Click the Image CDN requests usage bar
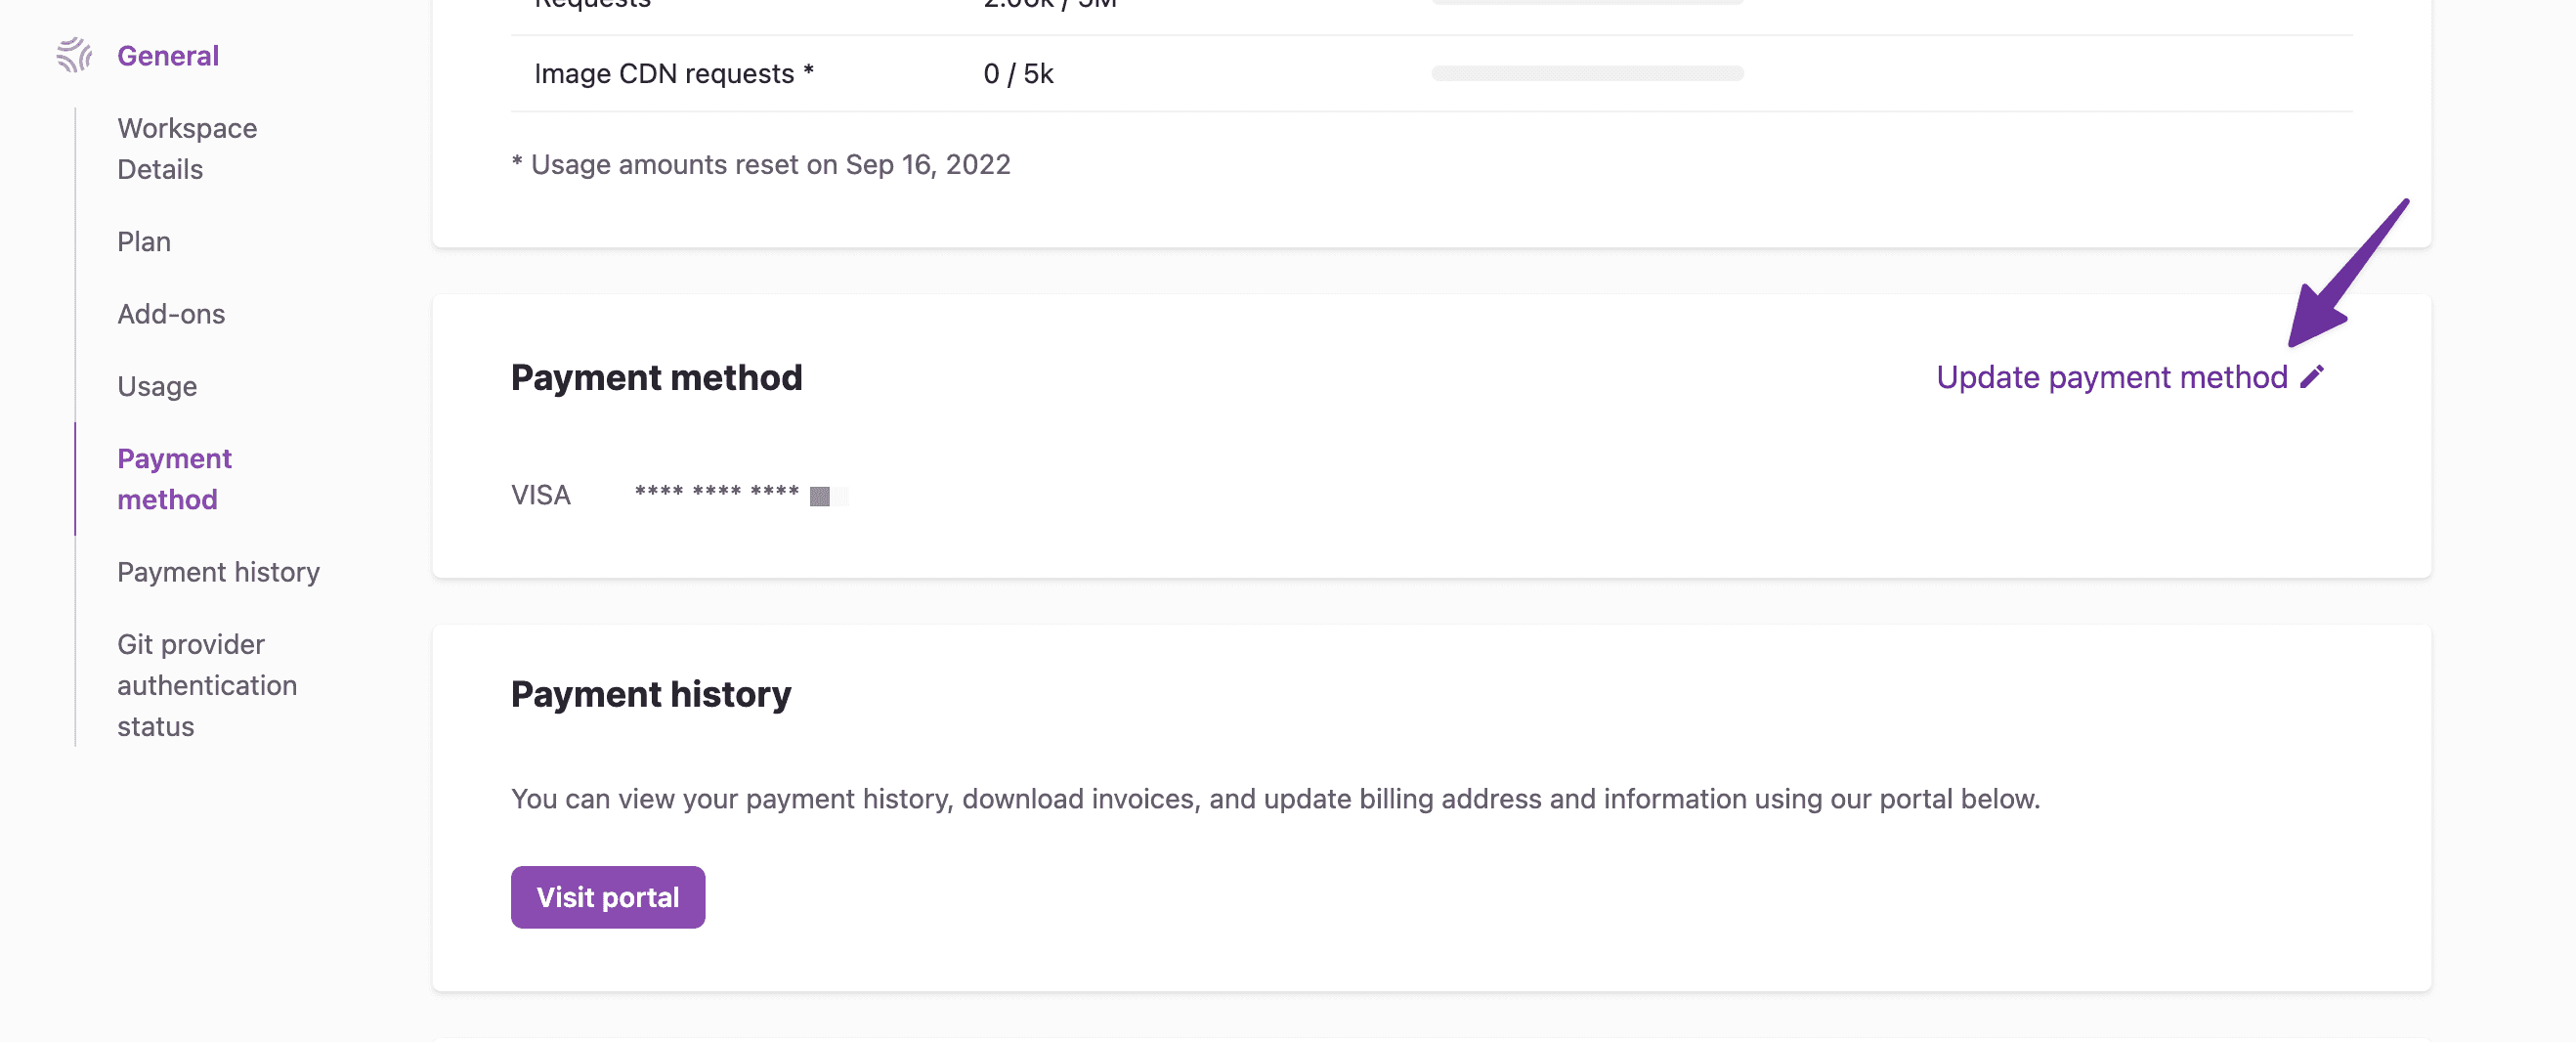Viewport: 2576px width, 1042px height. click(1587, 73)
